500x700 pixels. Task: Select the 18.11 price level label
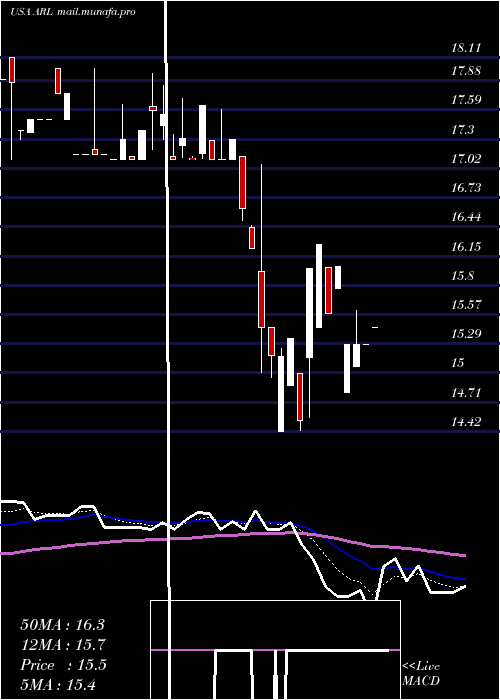466,48
